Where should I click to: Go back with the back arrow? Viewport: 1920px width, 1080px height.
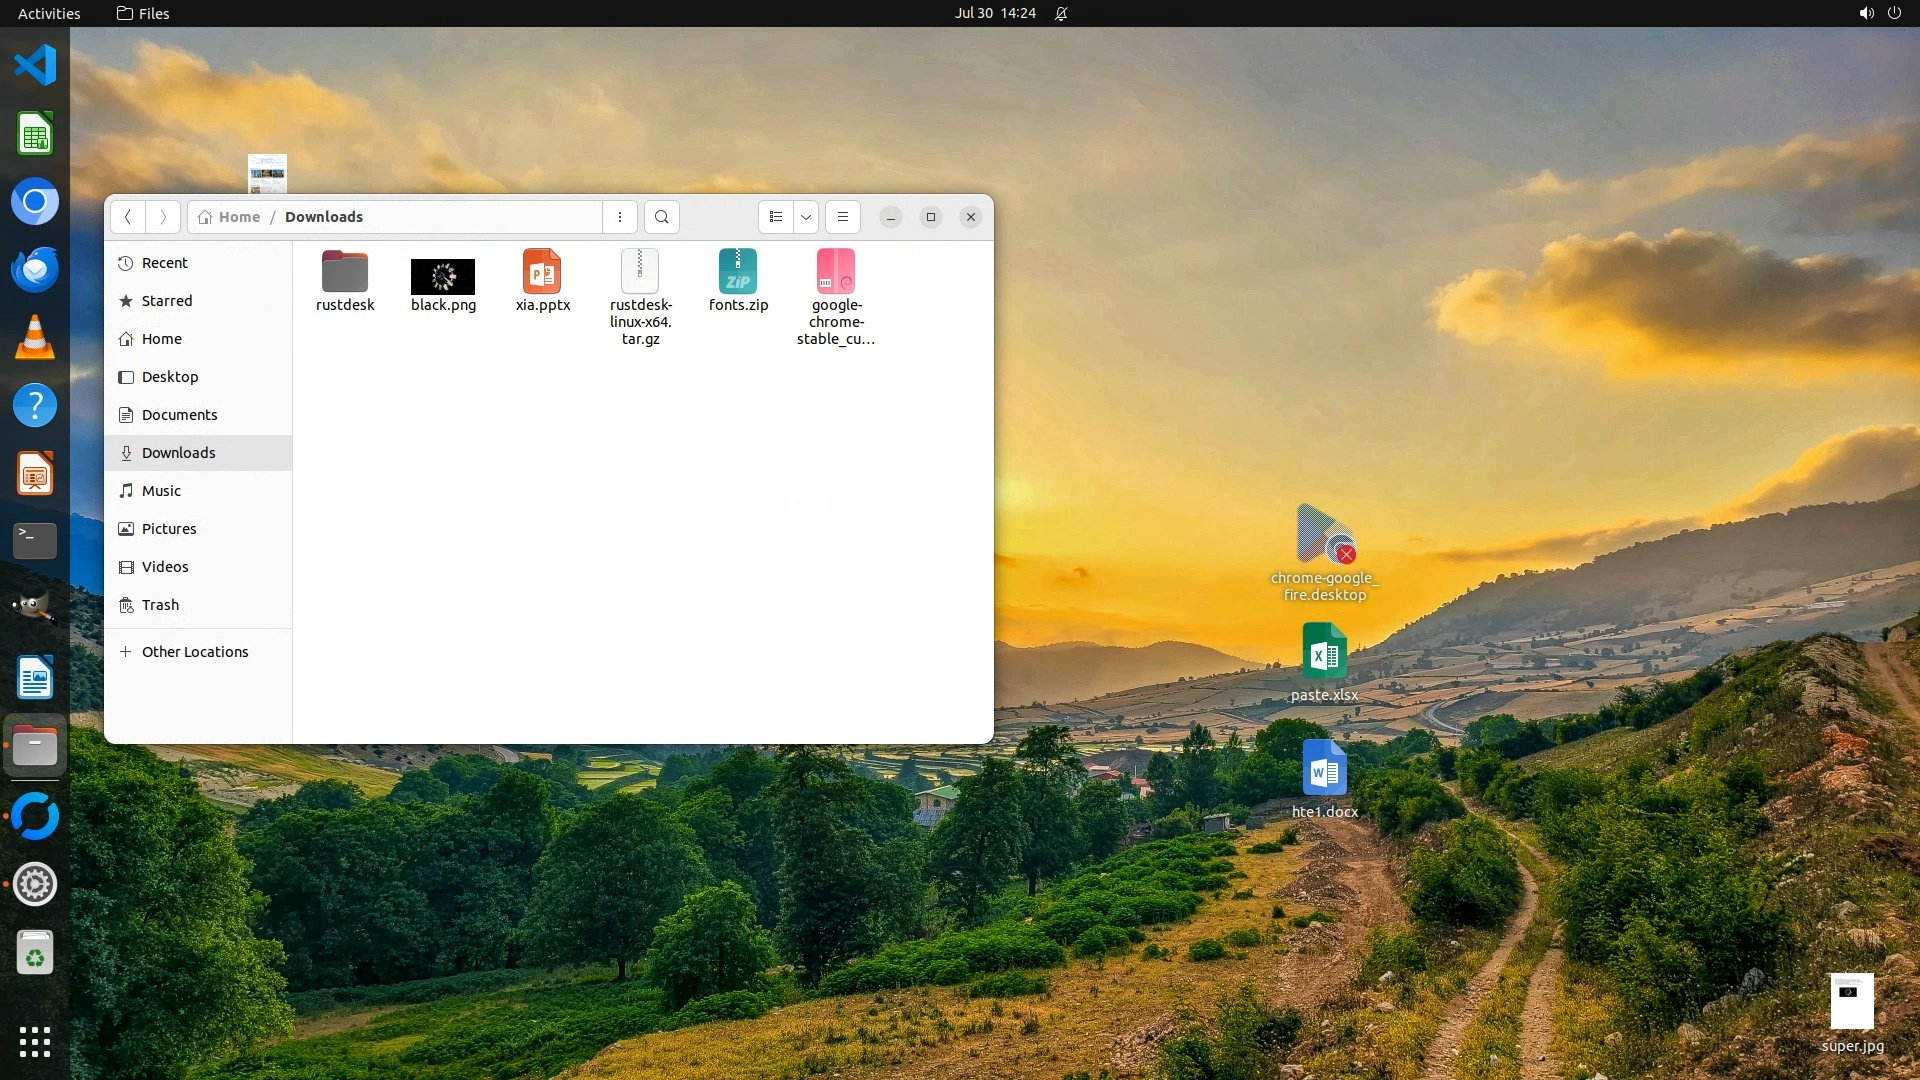(x=128, y=217)
